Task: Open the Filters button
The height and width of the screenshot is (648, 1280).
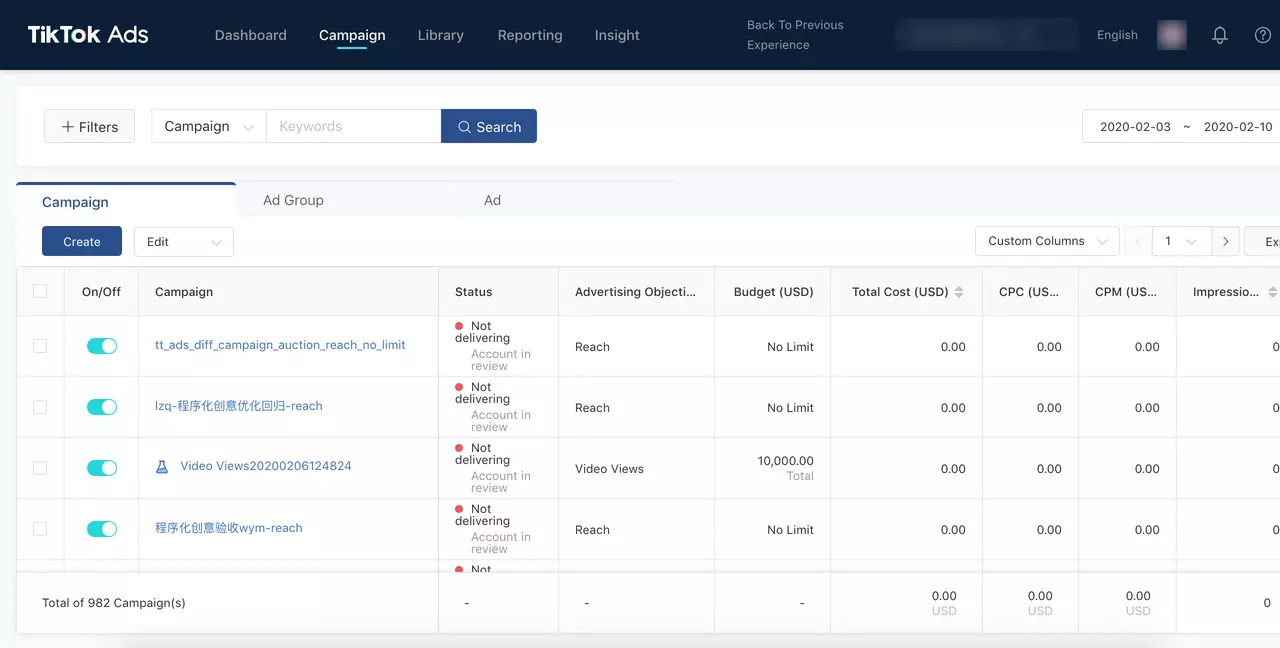Action: tap(90, 127)
